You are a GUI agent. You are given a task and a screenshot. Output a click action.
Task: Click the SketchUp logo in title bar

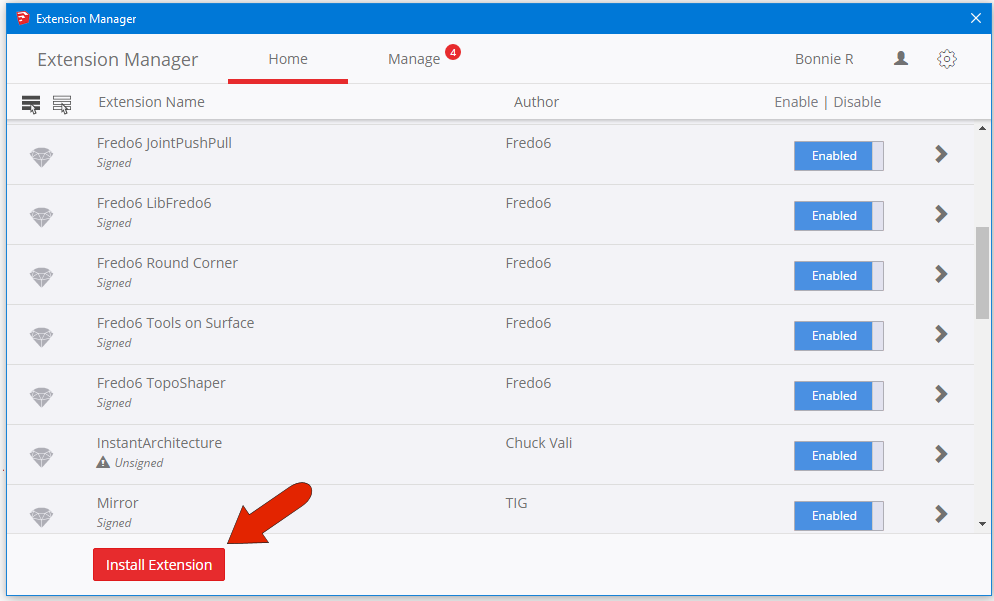23,18
